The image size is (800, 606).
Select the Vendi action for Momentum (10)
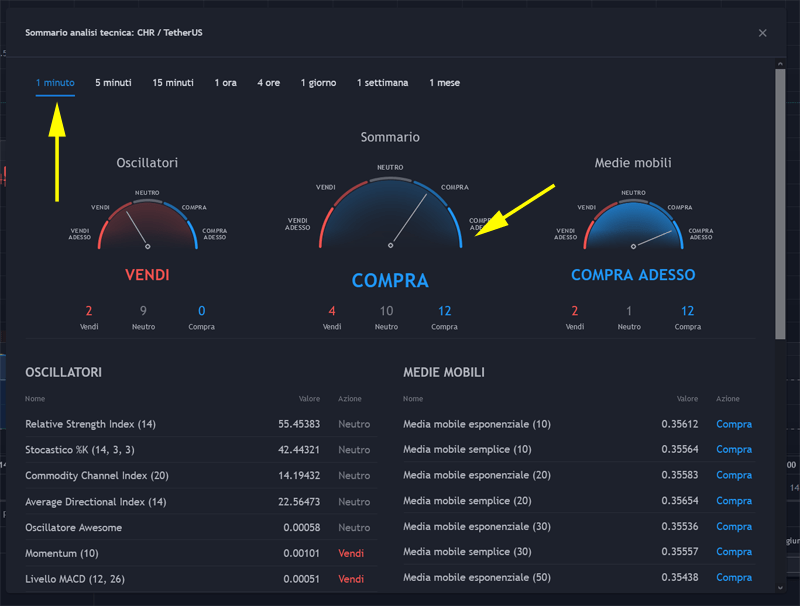click(350, 553)
